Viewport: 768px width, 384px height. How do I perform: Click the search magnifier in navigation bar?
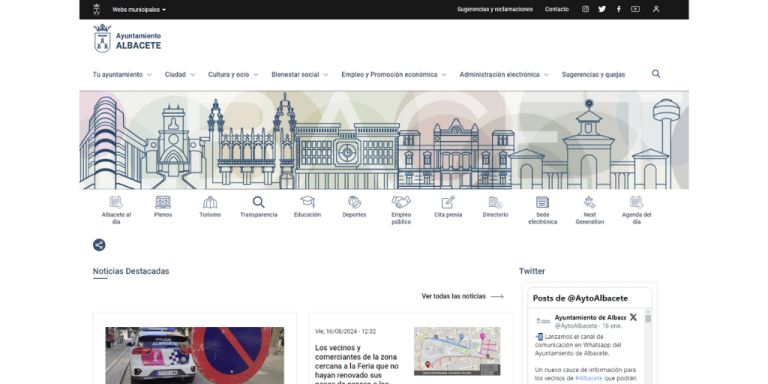656,74
